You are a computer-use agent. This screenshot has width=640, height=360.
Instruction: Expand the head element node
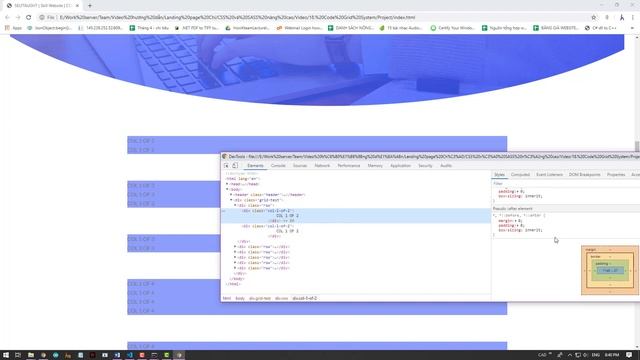pos(227,184)
